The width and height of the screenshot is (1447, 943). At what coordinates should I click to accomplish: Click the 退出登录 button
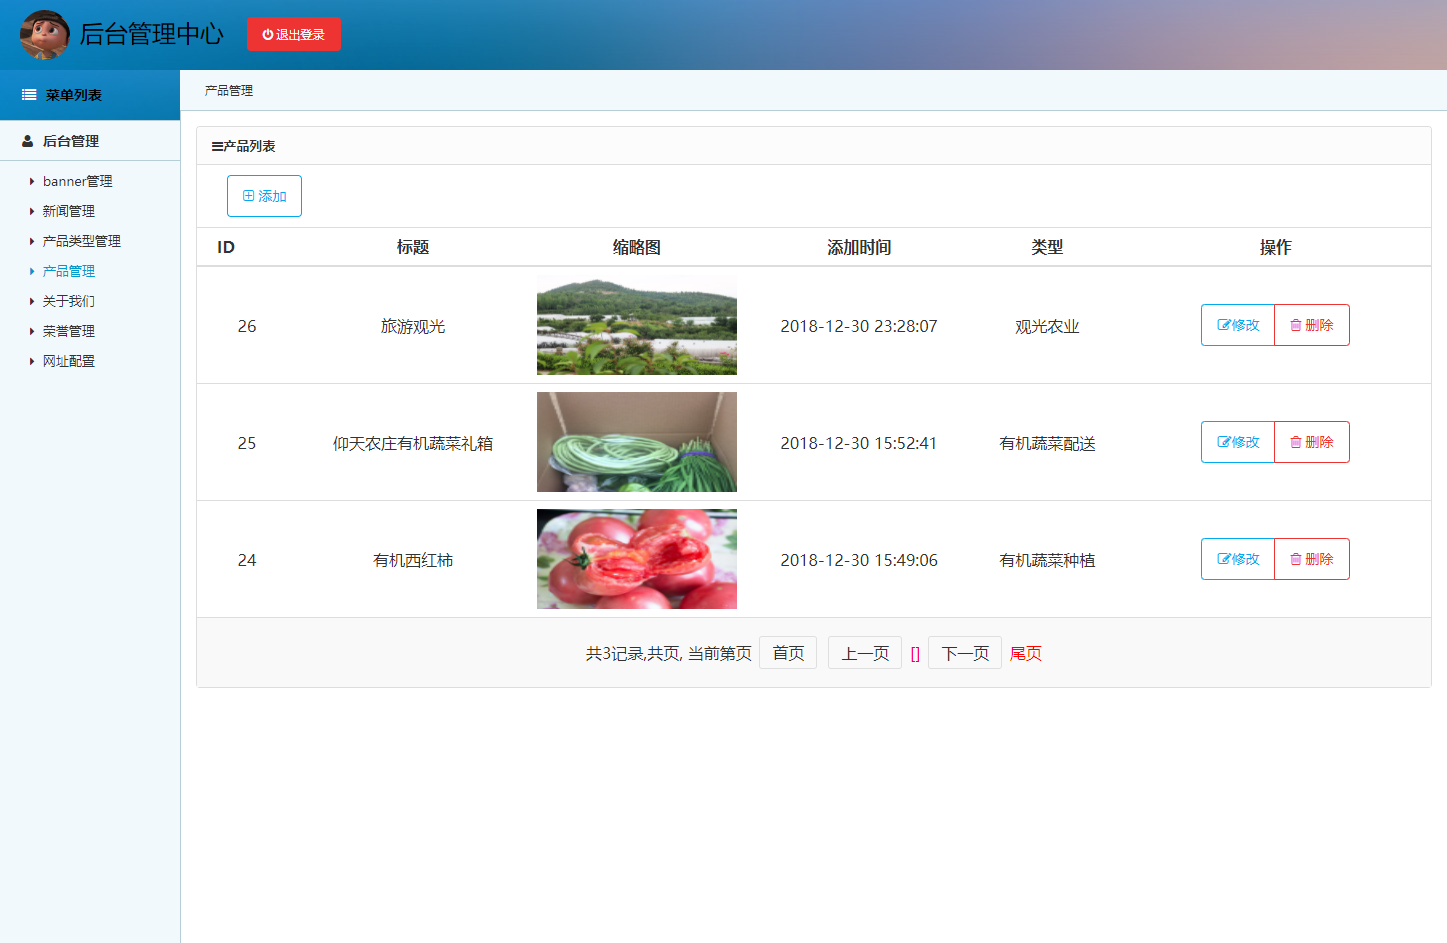294,33
